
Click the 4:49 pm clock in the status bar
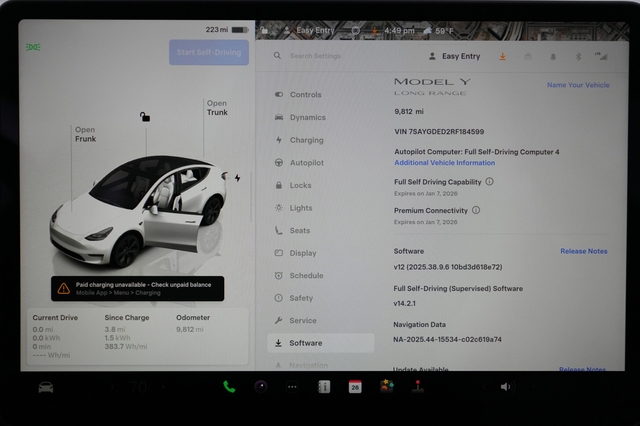click(399, 31)
